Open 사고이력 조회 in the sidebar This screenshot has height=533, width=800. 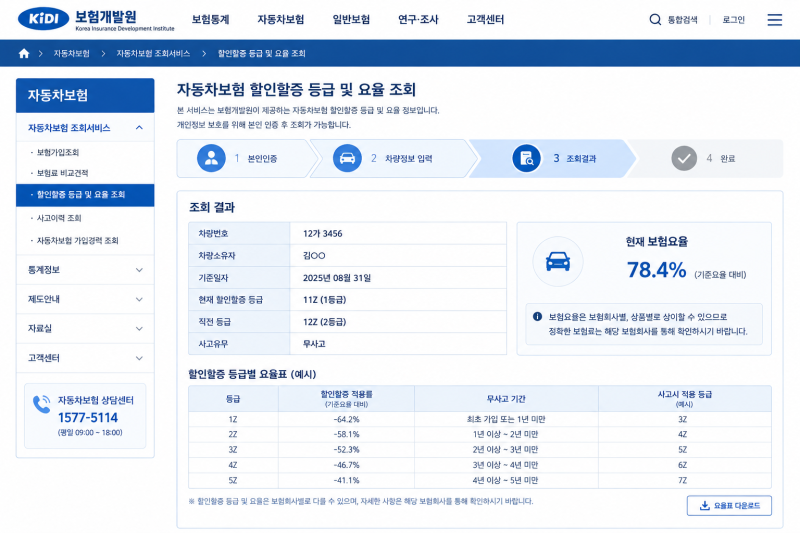[59, 218]
